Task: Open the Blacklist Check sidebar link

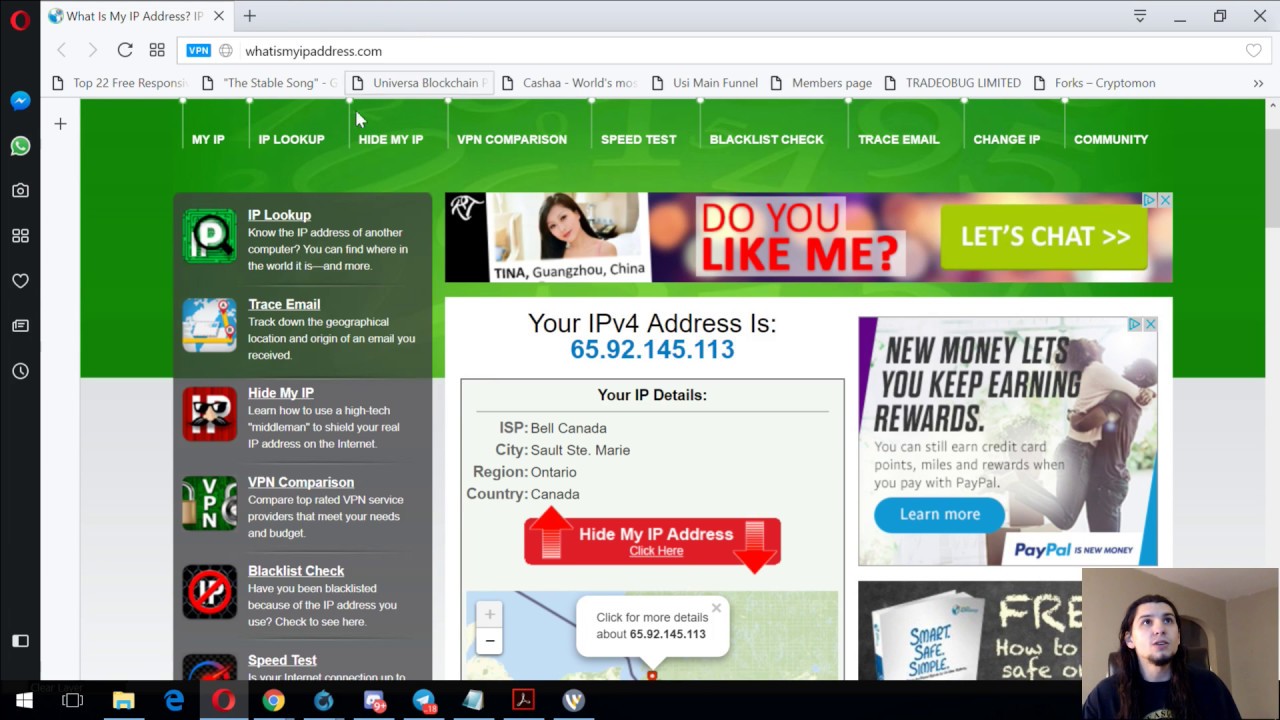Action: point(296,571)
